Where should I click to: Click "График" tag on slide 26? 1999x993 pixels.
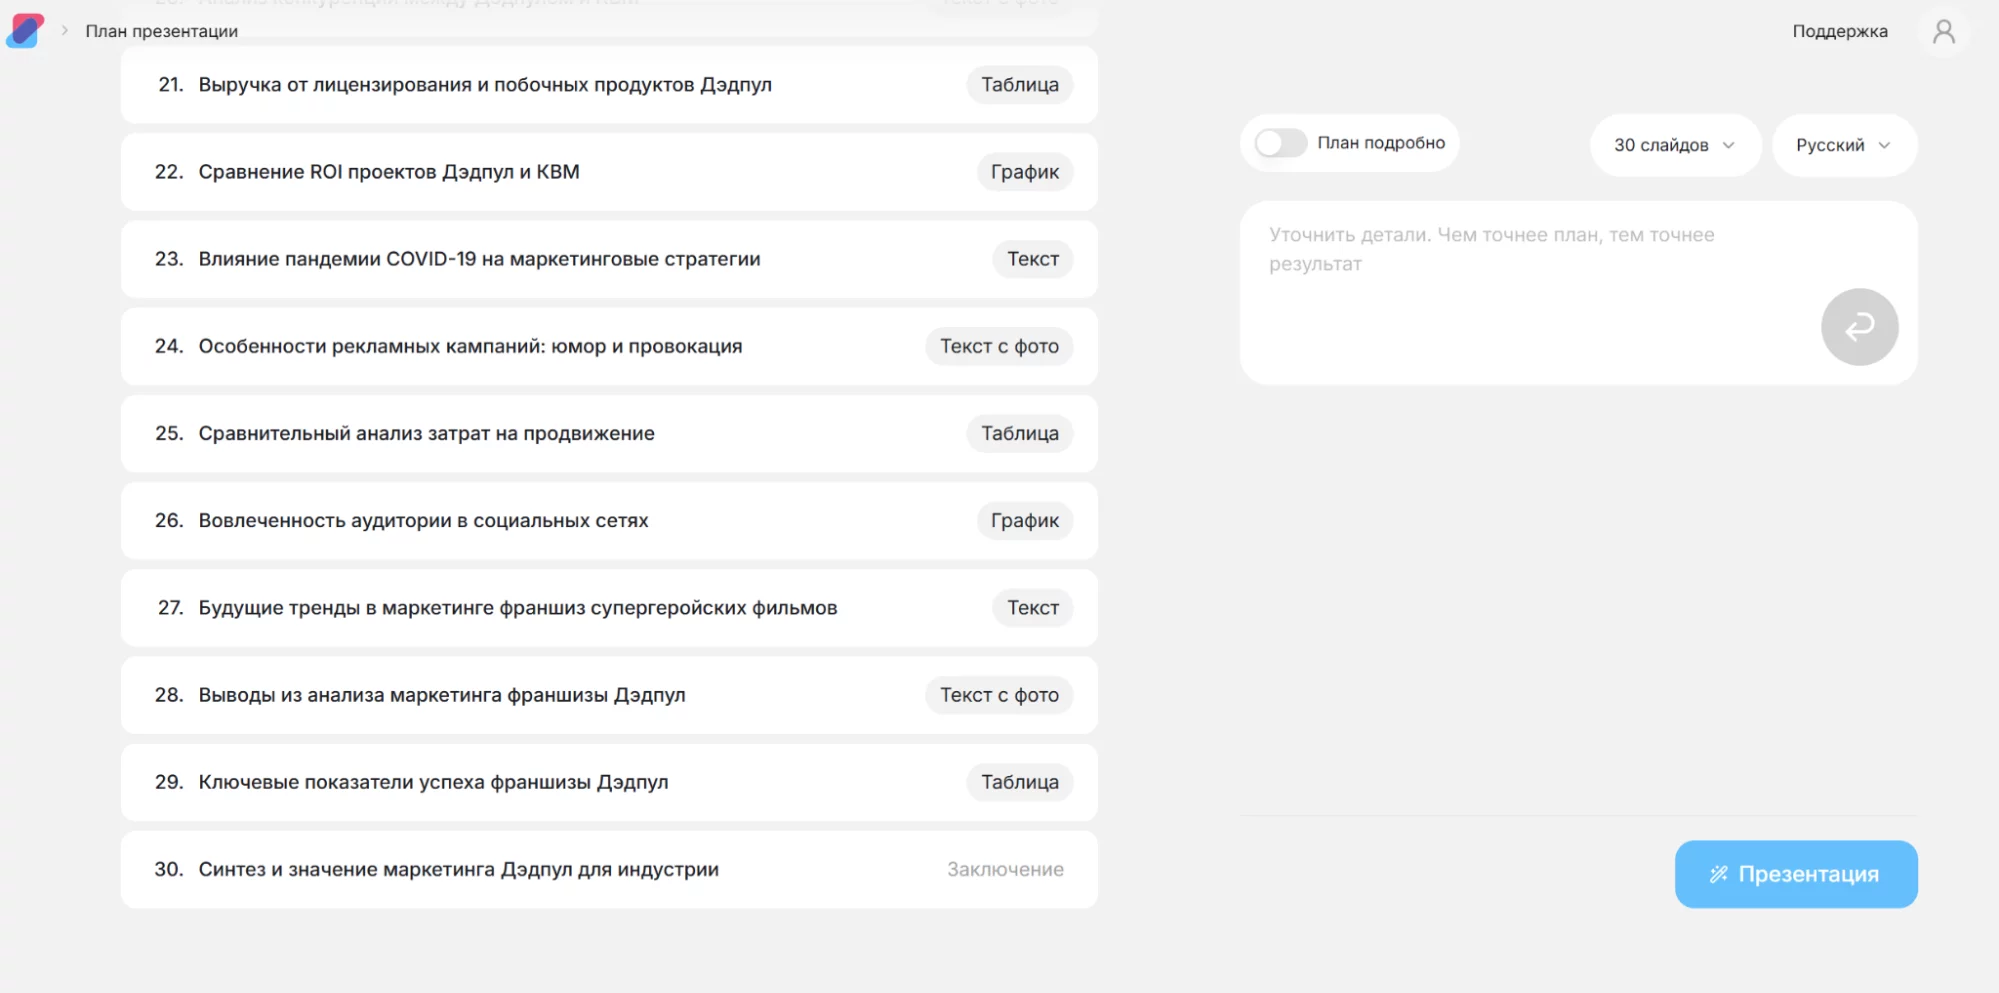(1024, 520)
